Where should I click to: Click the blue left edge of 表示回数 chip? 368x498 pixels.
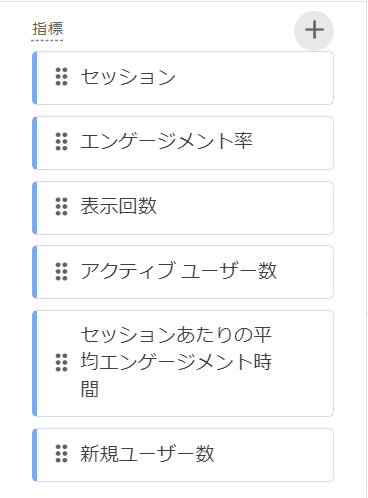(34, 208)
